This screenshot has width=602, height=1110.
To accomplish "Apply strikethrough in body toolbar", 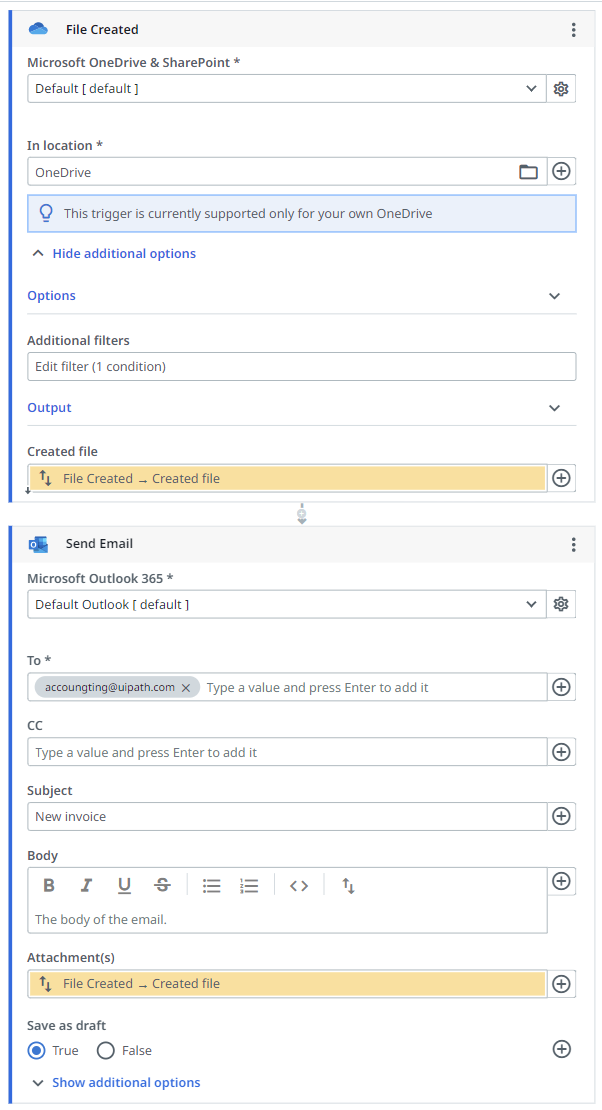I will (162, 885).
